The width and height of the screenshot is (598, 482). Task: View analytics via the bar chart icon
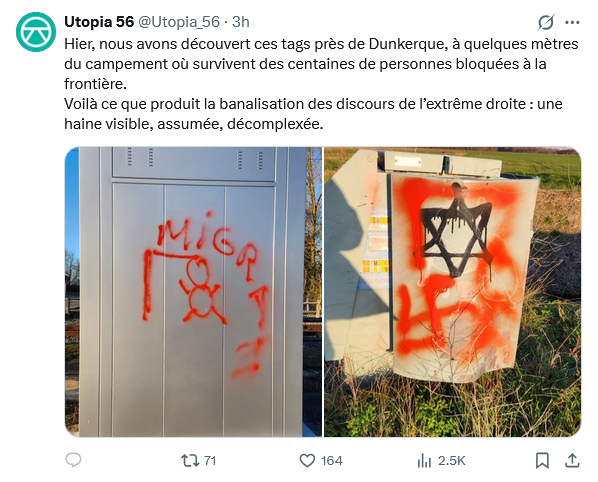click(424, 460)
